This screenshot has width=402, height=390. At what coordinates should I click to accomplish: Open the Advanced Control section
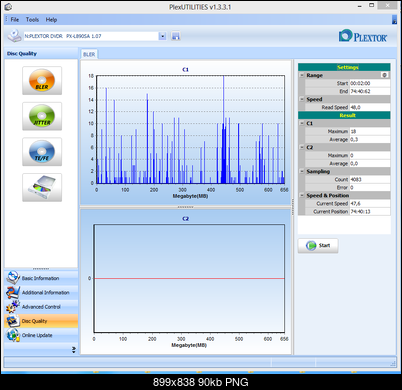(x=42, y=307)
